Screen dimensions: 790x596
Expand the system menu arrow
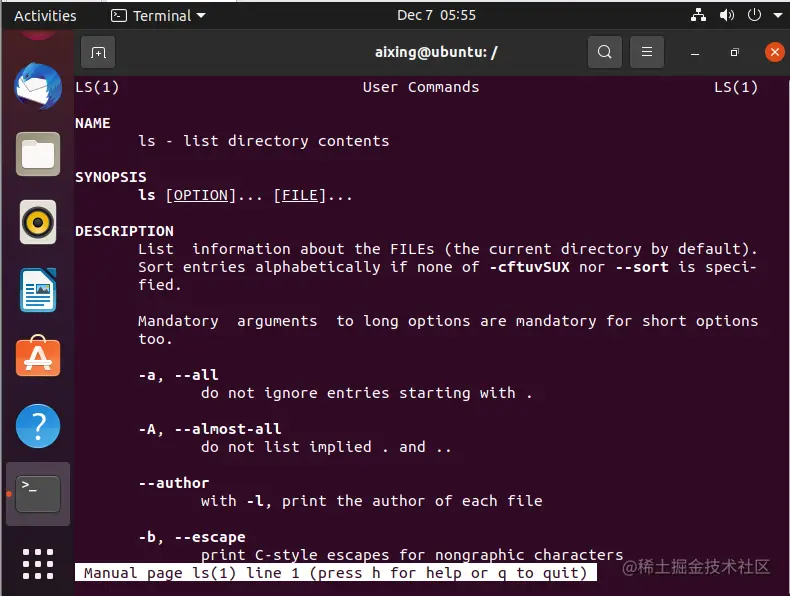pos(777,16)
